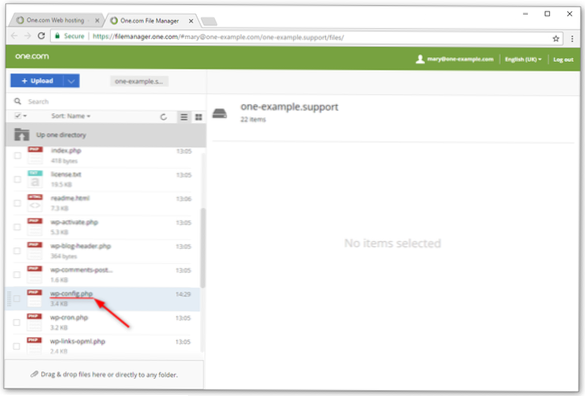Click the user profile icon in header

point(420,59)
